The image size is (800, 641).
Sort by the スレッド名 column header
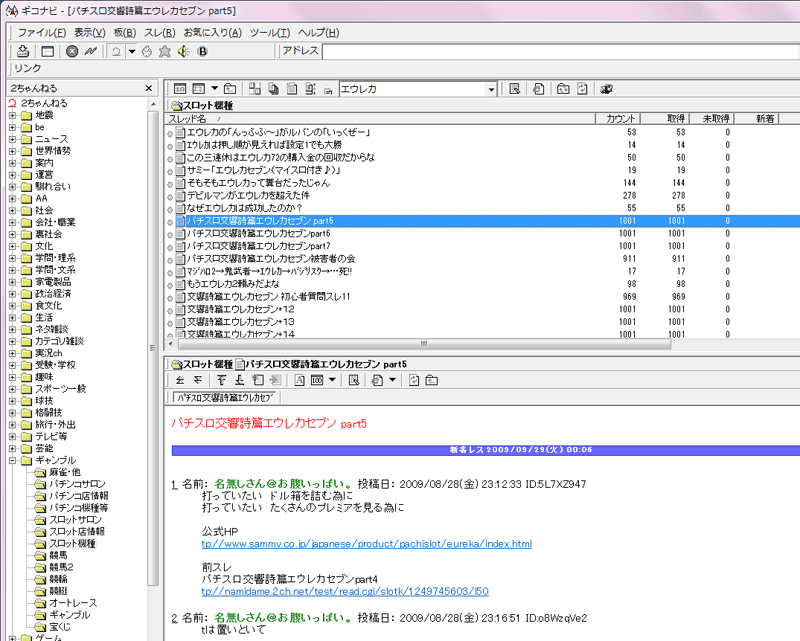click(x=381, y=119)
